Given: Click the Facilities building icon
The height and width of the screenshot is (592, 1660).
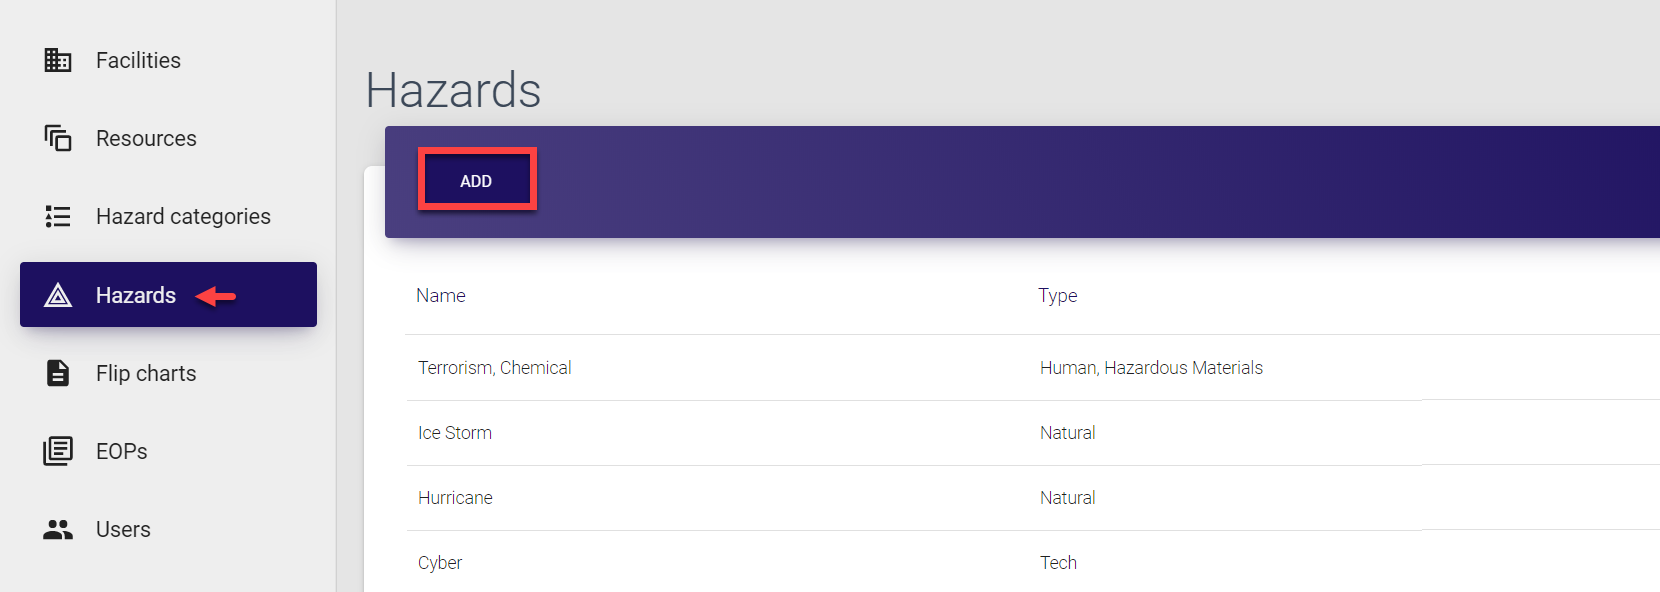Looking at the screenshot, I should (58, 60).
